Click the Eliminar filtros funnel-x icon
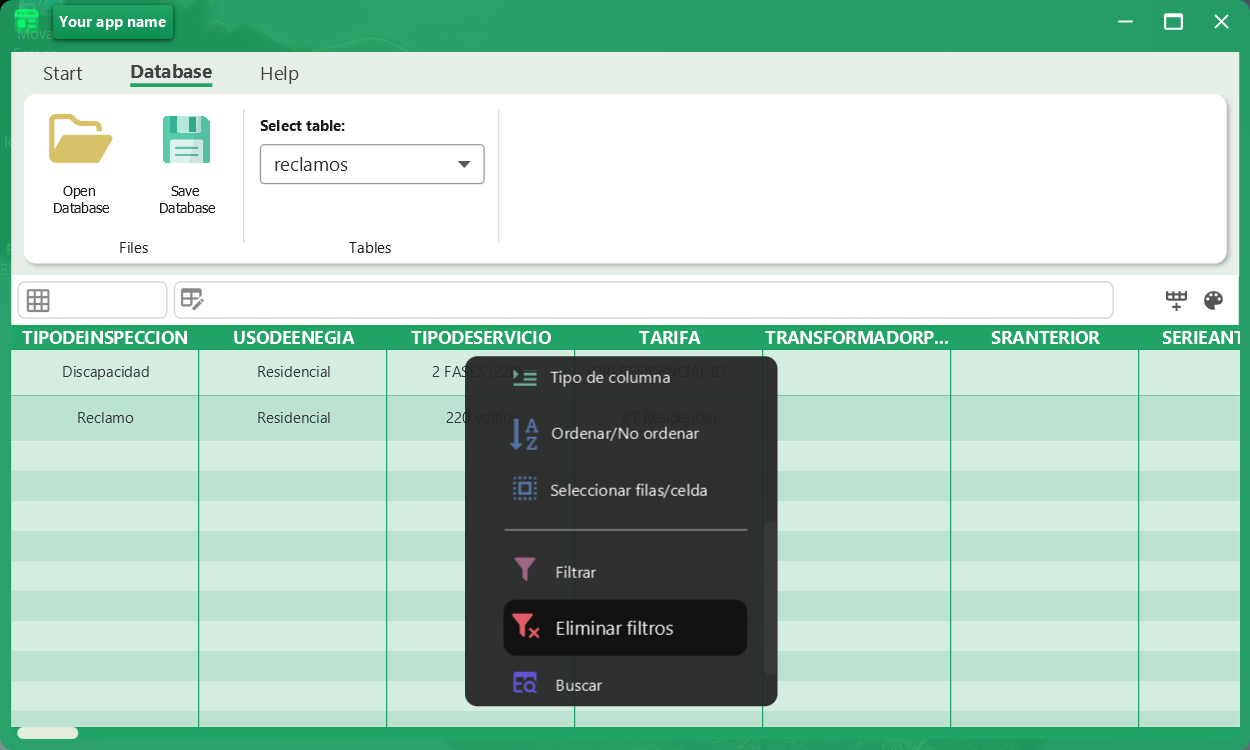The image size is (1250, 750). point(526,627)
